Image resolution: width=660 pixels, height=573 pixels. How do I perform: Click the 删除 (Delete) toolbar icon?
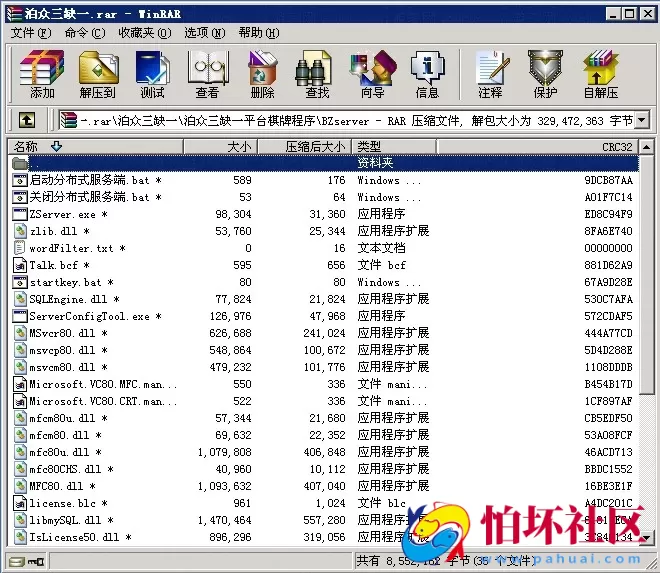click(262, 74)
